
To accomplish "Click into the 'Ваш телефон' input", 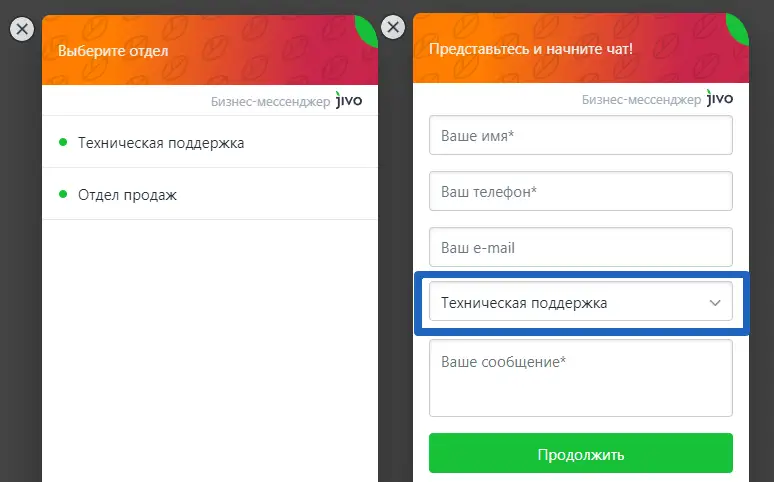I will click(x=580, y=191).
